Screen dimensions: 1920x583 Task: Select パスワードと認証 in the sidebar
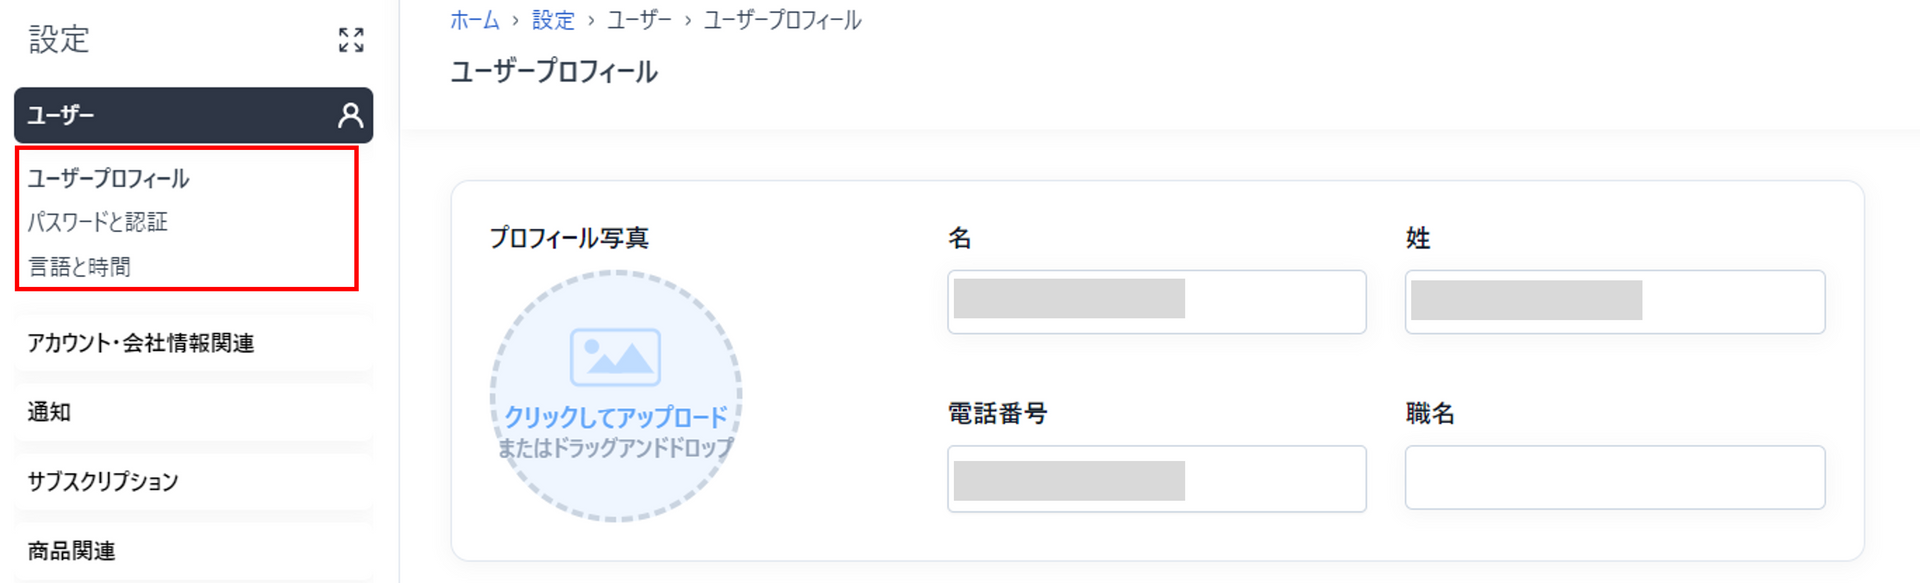97,222
